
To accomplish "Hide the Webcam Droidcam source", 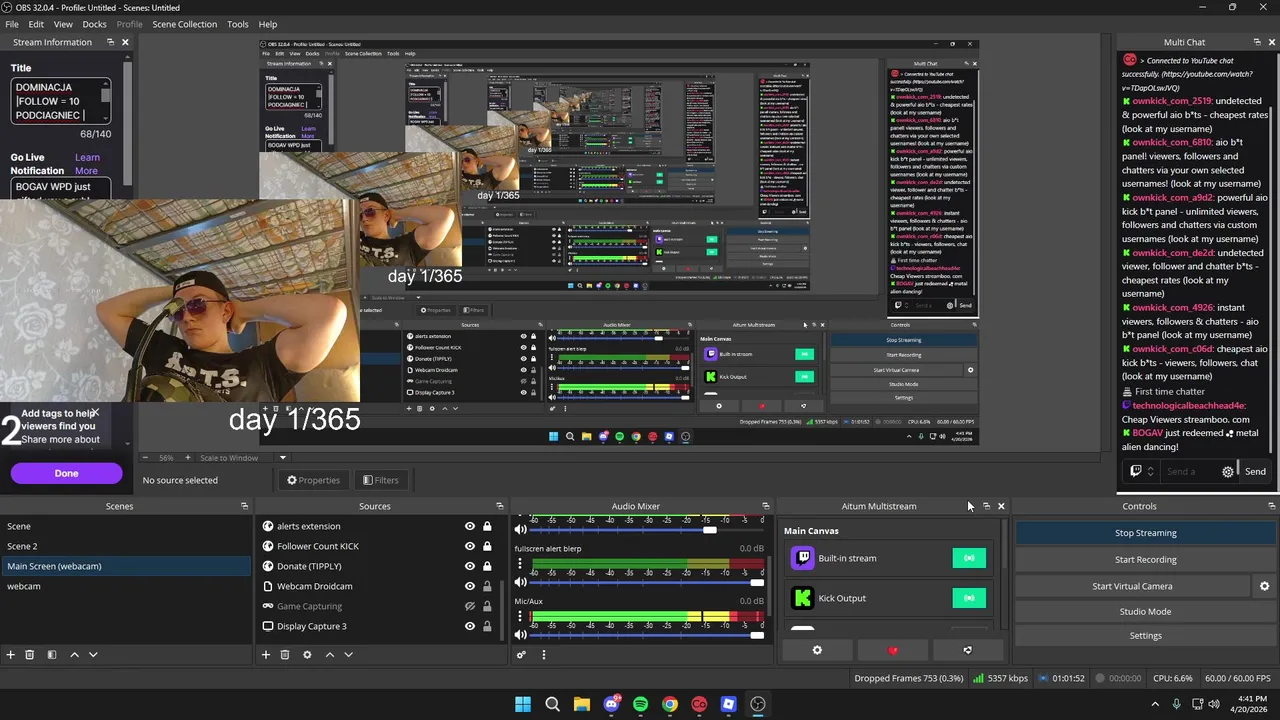I will click(470, 586).
